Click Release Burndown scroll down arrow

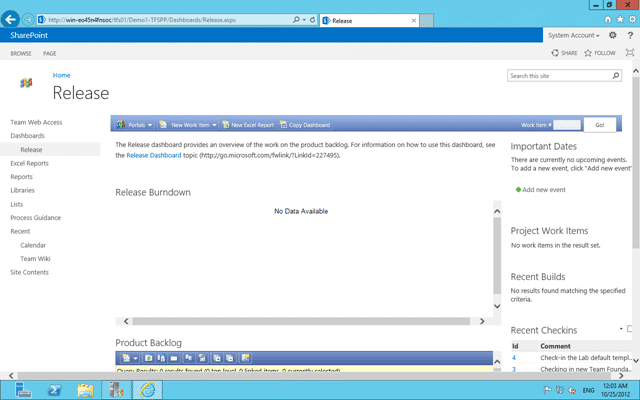497,306
